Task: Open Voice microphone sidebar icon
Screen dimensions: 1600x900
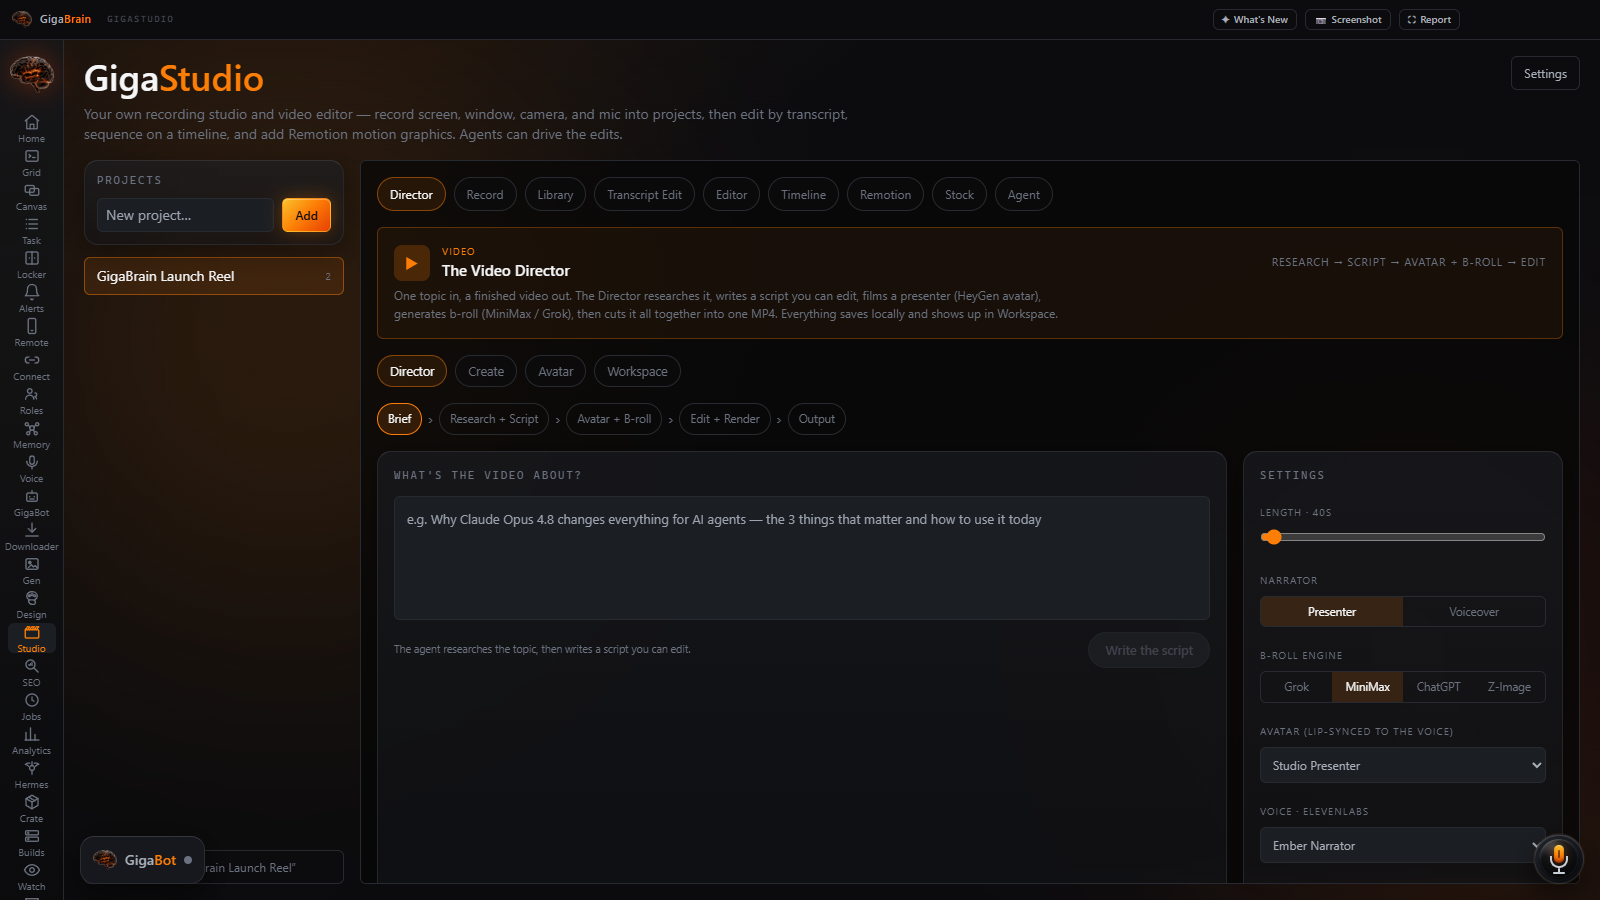Action: [x=31, y=468]
